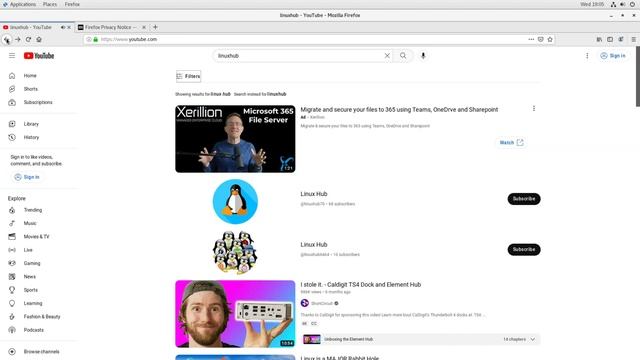Close the Firefox Privacy Notice tab
The height and width of the screenshot is (360, 640).
pos(144,27)
